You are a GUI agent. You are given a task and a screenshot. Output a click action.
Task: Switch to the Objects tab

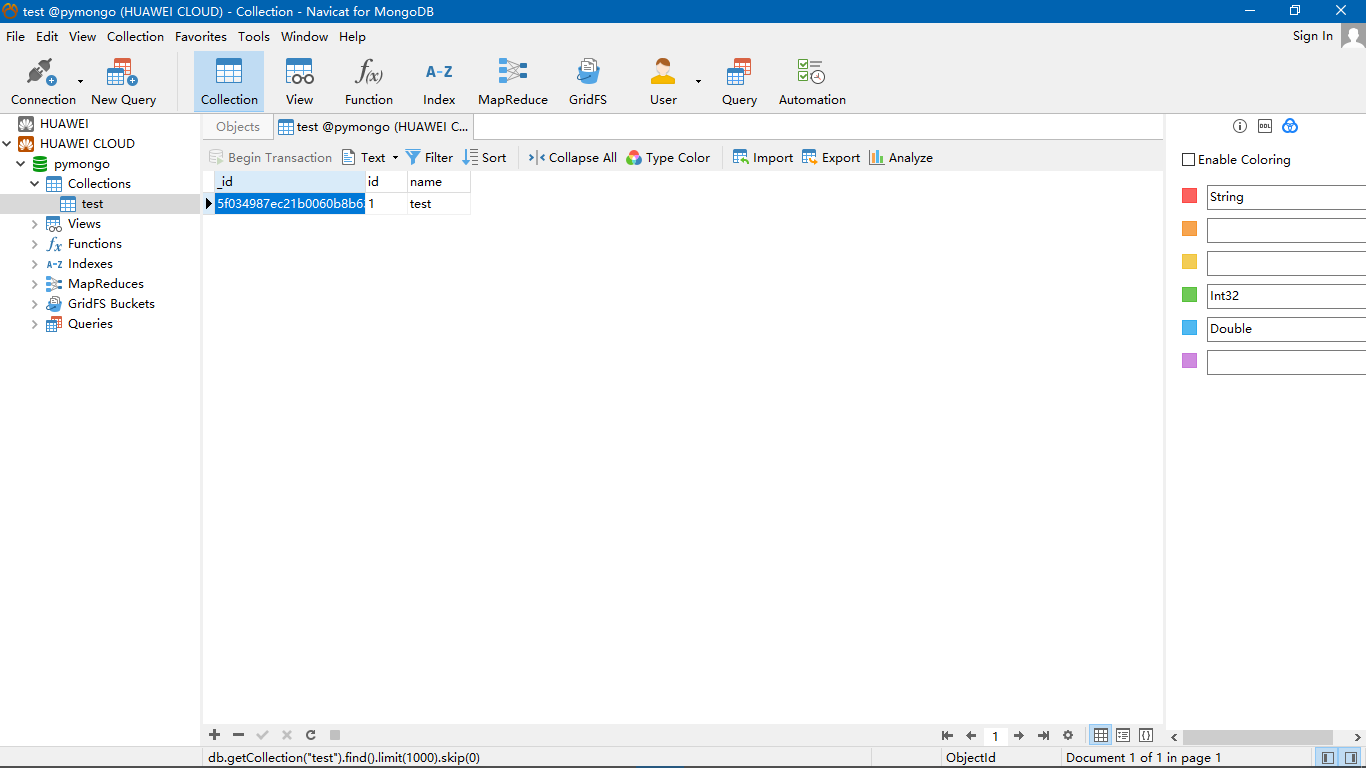(238, 127)
